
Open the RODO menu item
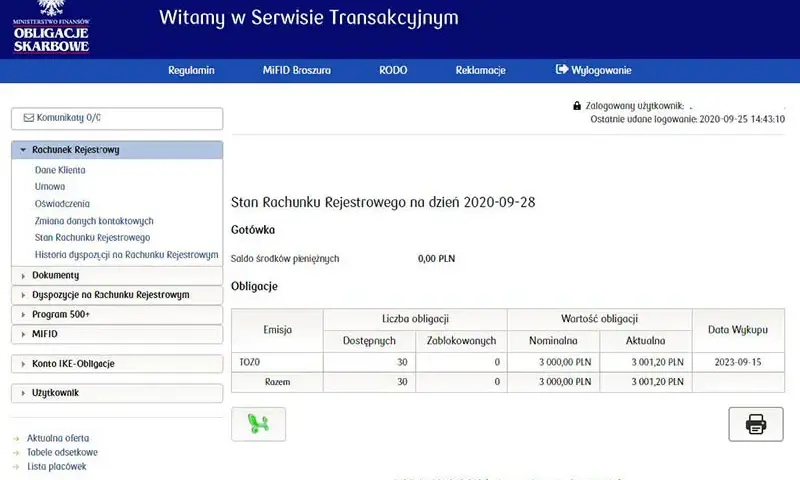pyautogui.click(x=393, y=70)
